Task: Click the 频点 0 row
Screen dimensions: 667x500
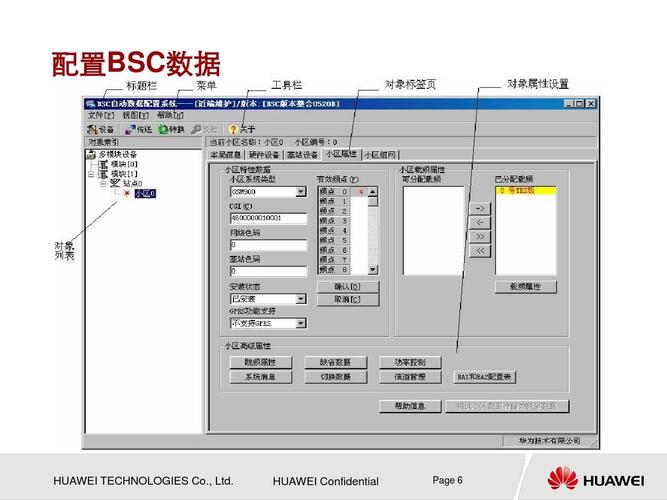Action: [x=342, y=192]
